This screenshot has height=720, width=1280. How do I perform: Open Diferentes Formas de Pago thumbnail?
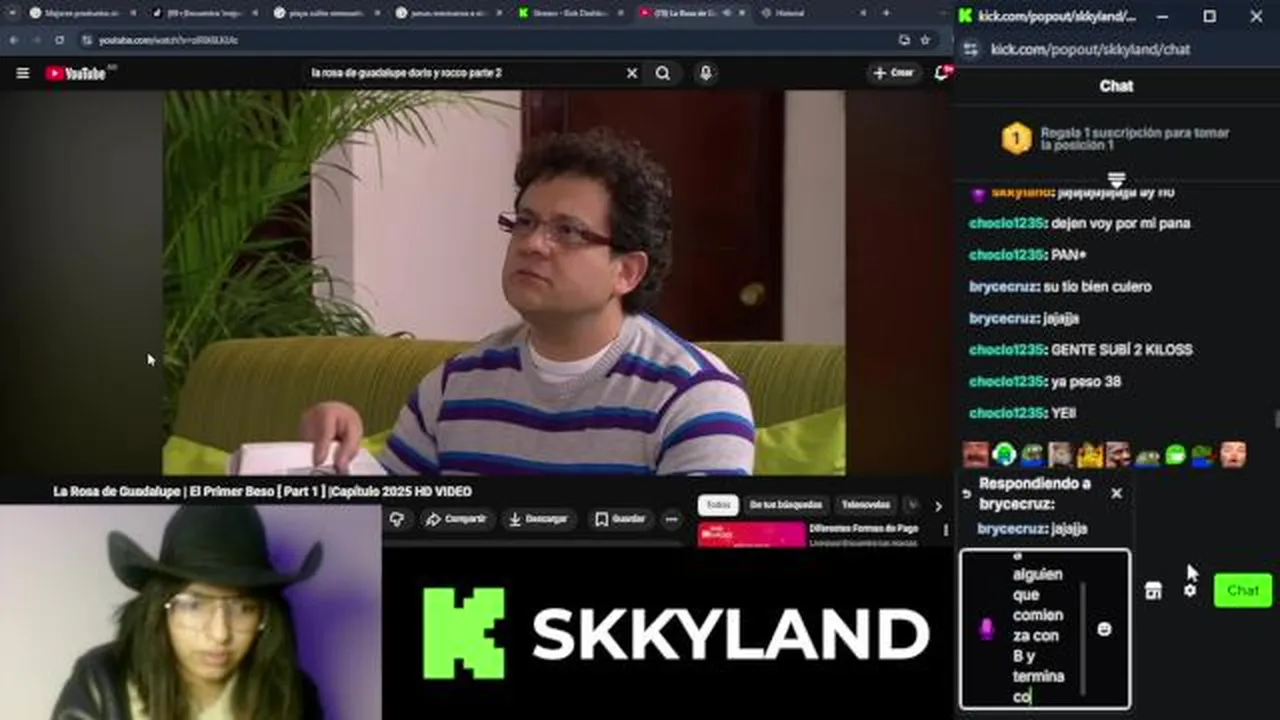click(x=751, y=535)
